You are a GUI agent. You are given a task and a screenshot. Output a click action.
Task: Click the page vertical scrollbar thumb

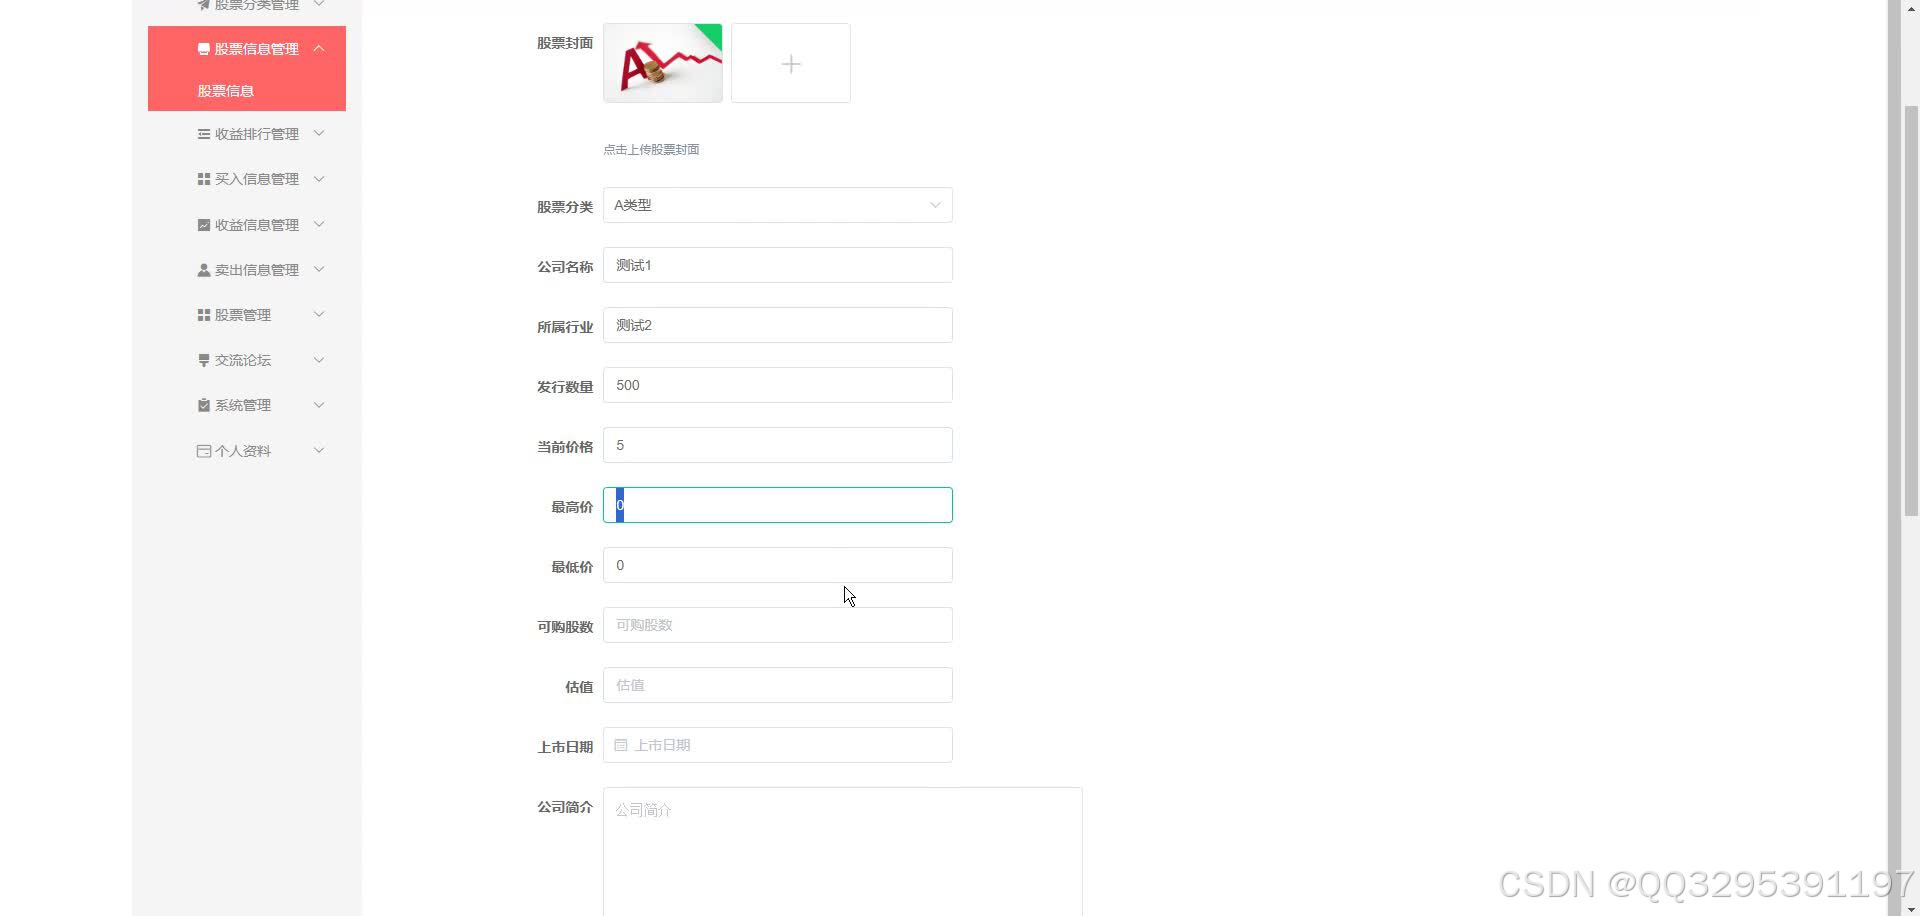[x=1910, y=310]
